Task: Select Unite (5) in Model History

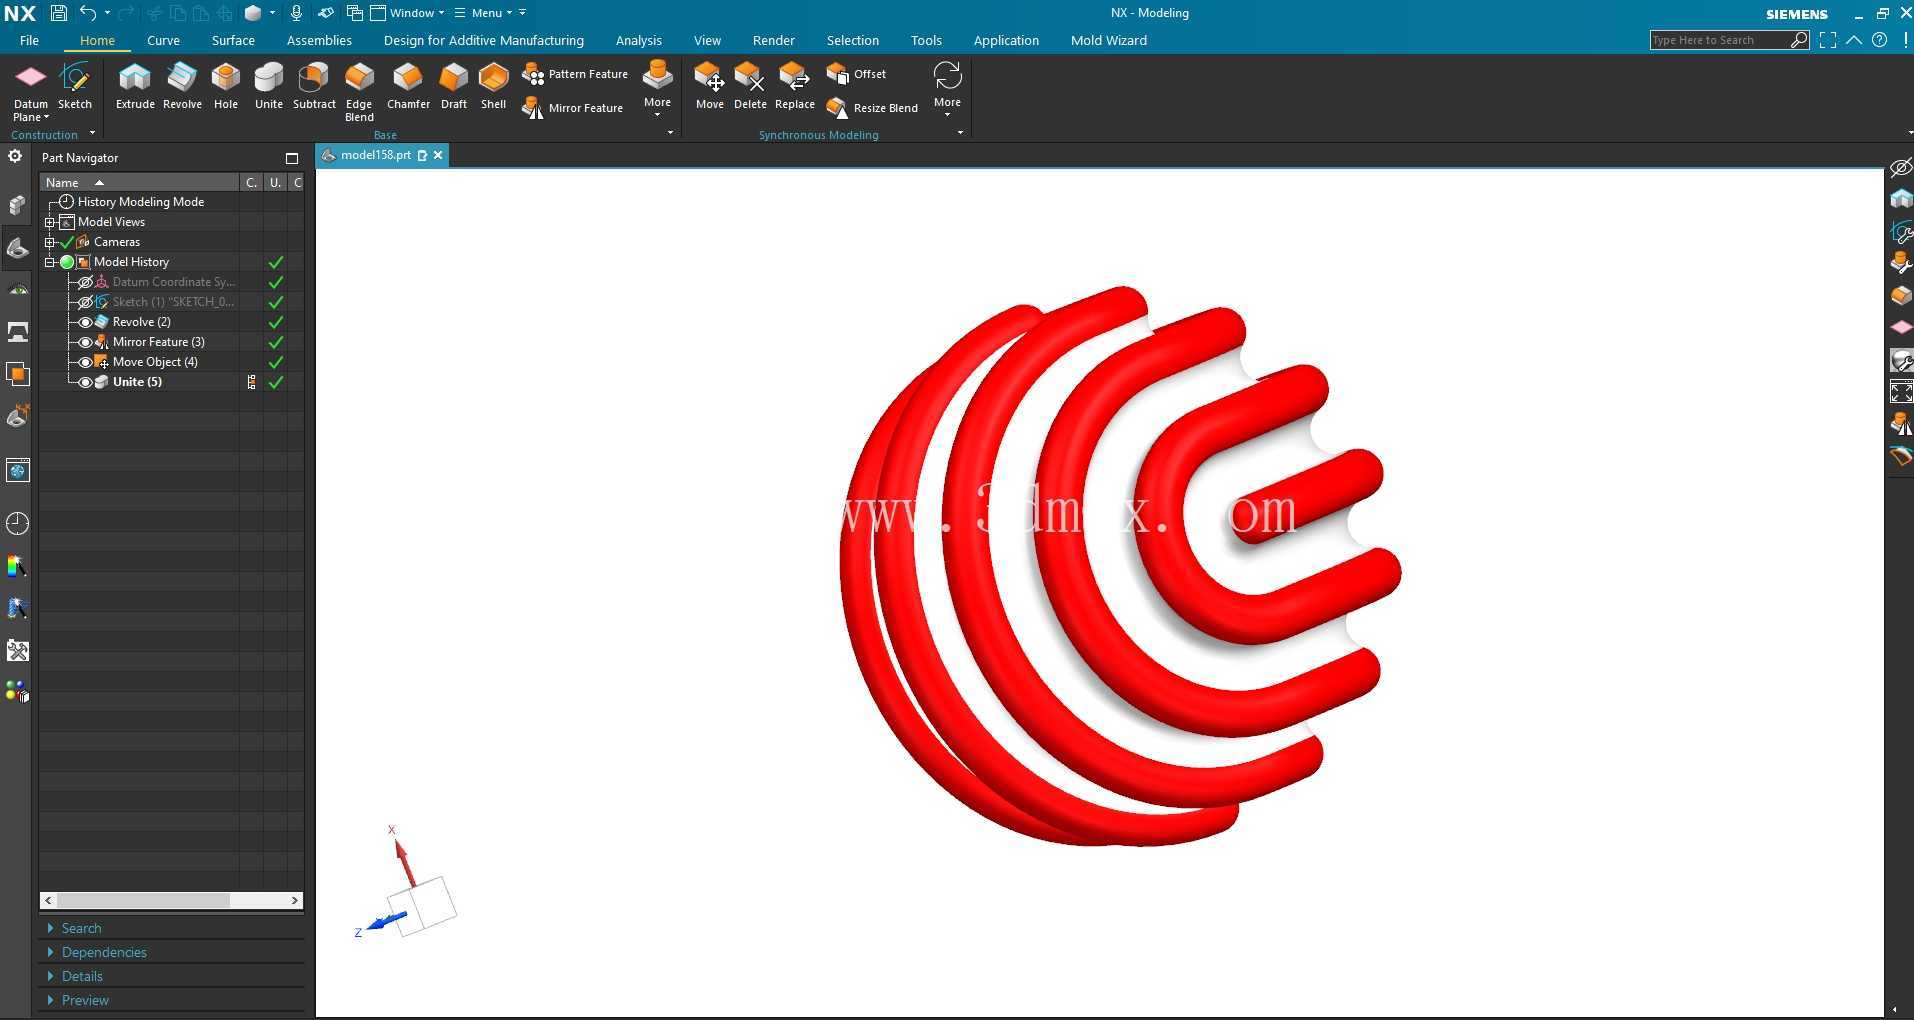Action: 137,382
